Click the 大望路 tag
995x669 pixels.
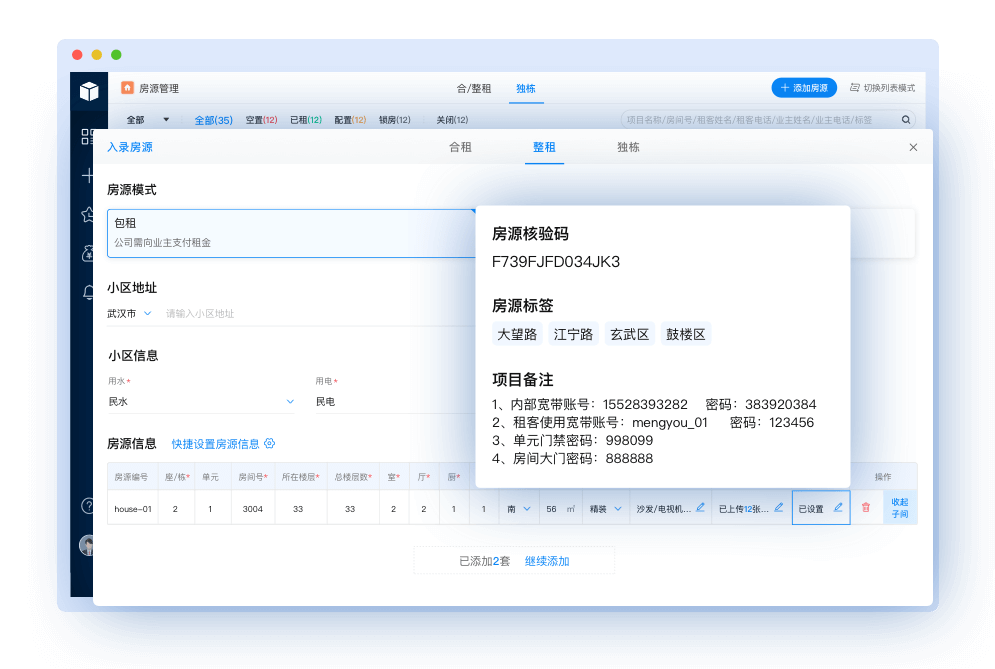(x=517, y=334)
